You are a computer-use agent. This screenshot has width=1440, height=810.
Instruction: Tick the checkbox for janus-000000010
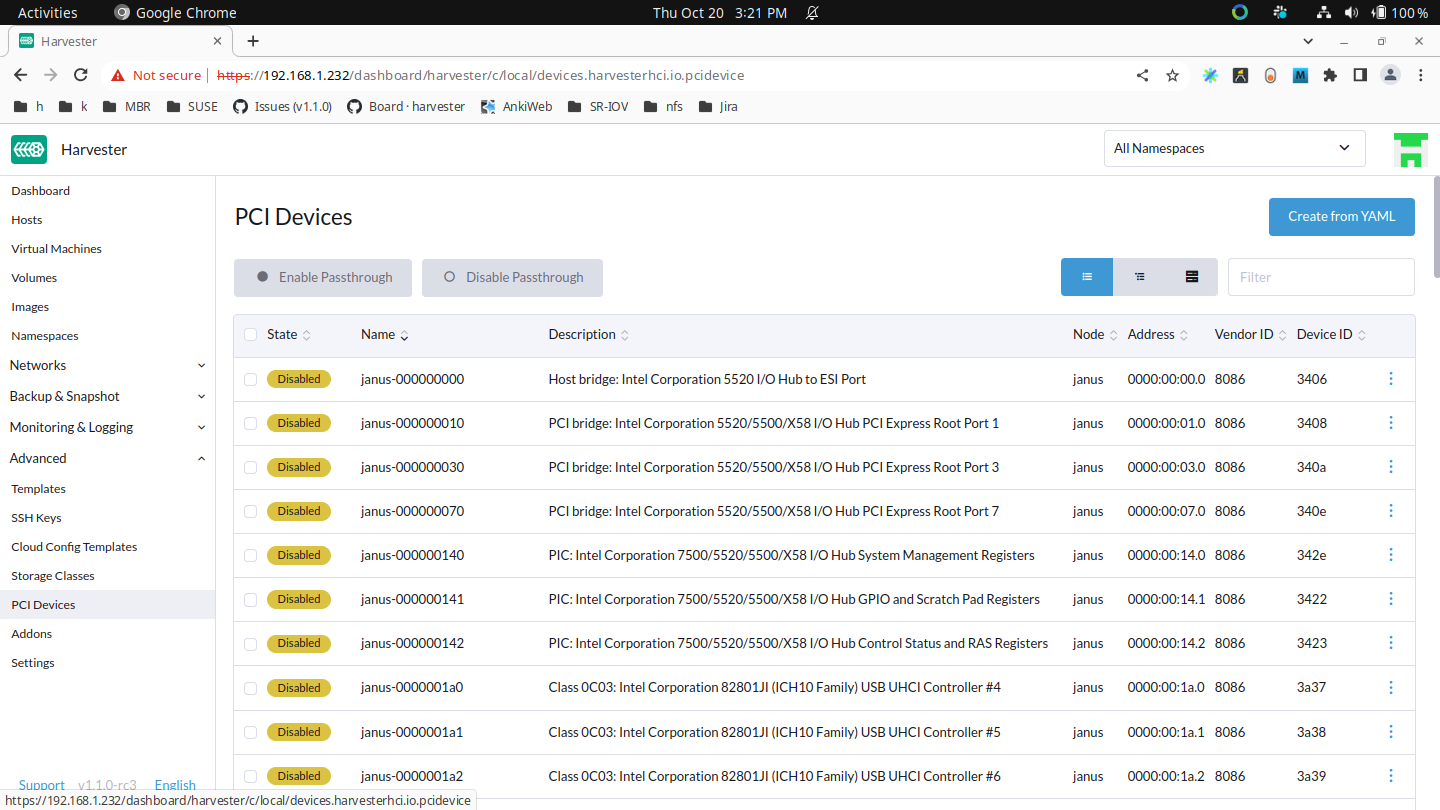(x=251, y=423)
